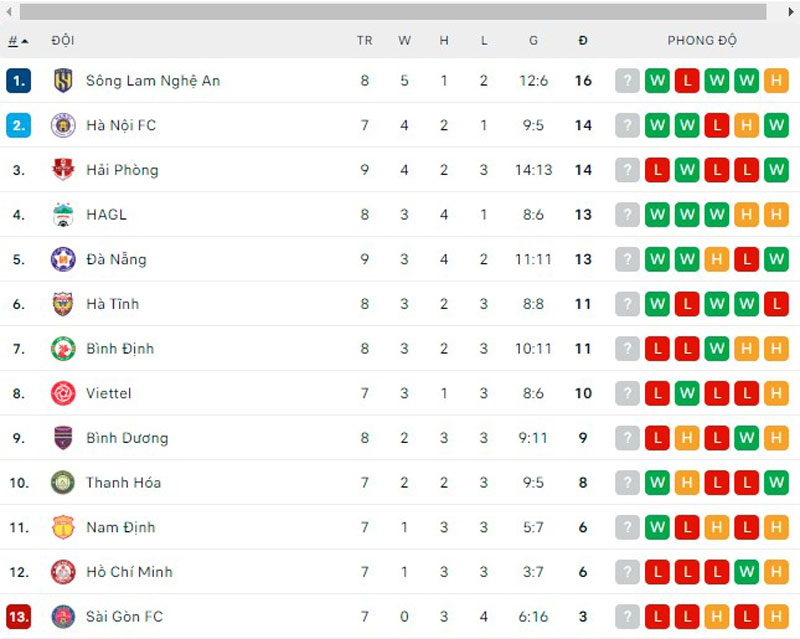Click Bình Định's green W form badge
The height and width of the screenshot is (639, 800).
[x=717, y=349]
